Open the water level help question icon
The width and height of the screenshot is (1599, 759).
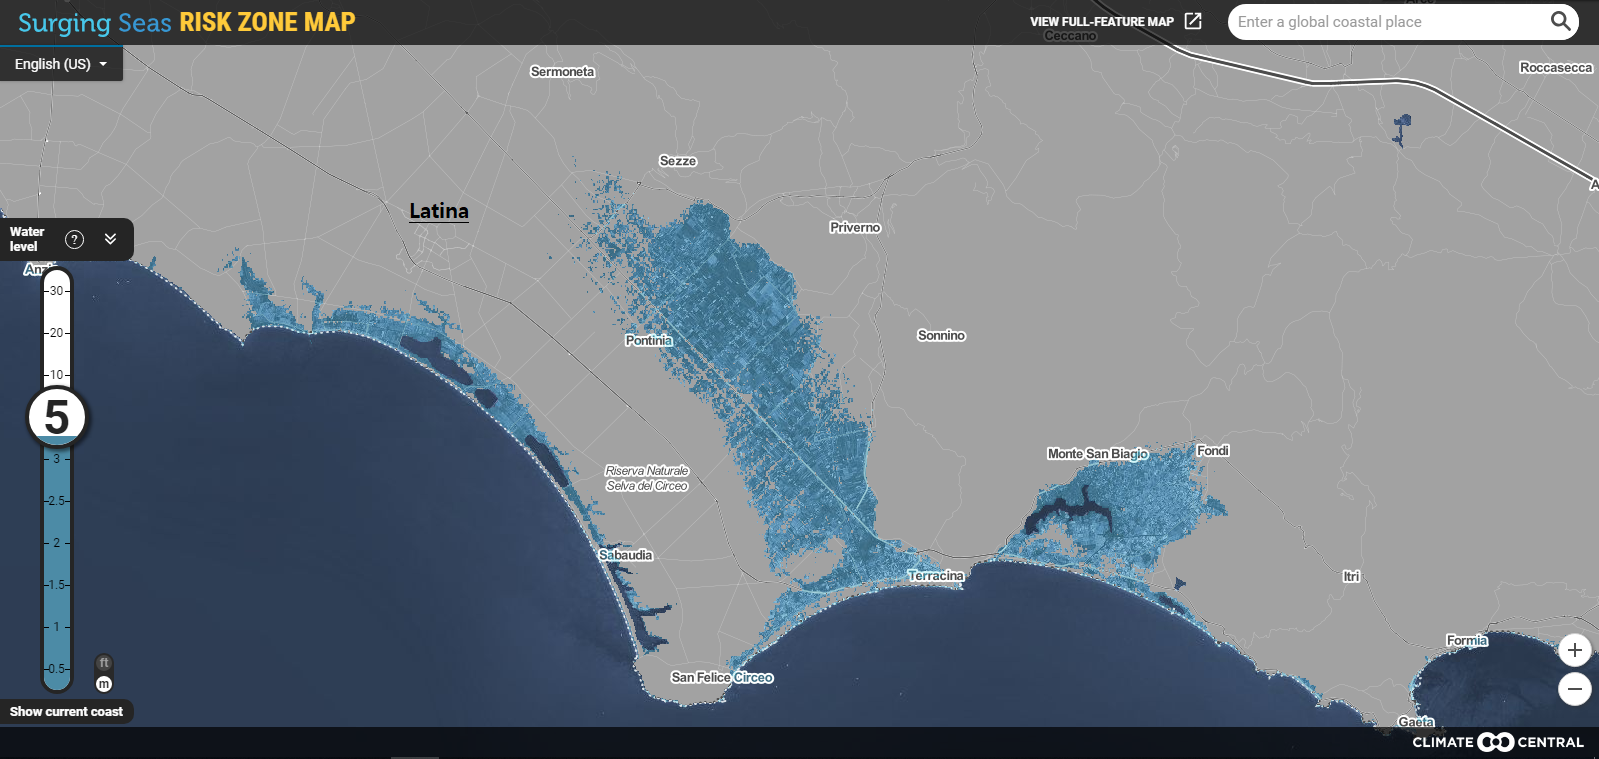(74, 239)
